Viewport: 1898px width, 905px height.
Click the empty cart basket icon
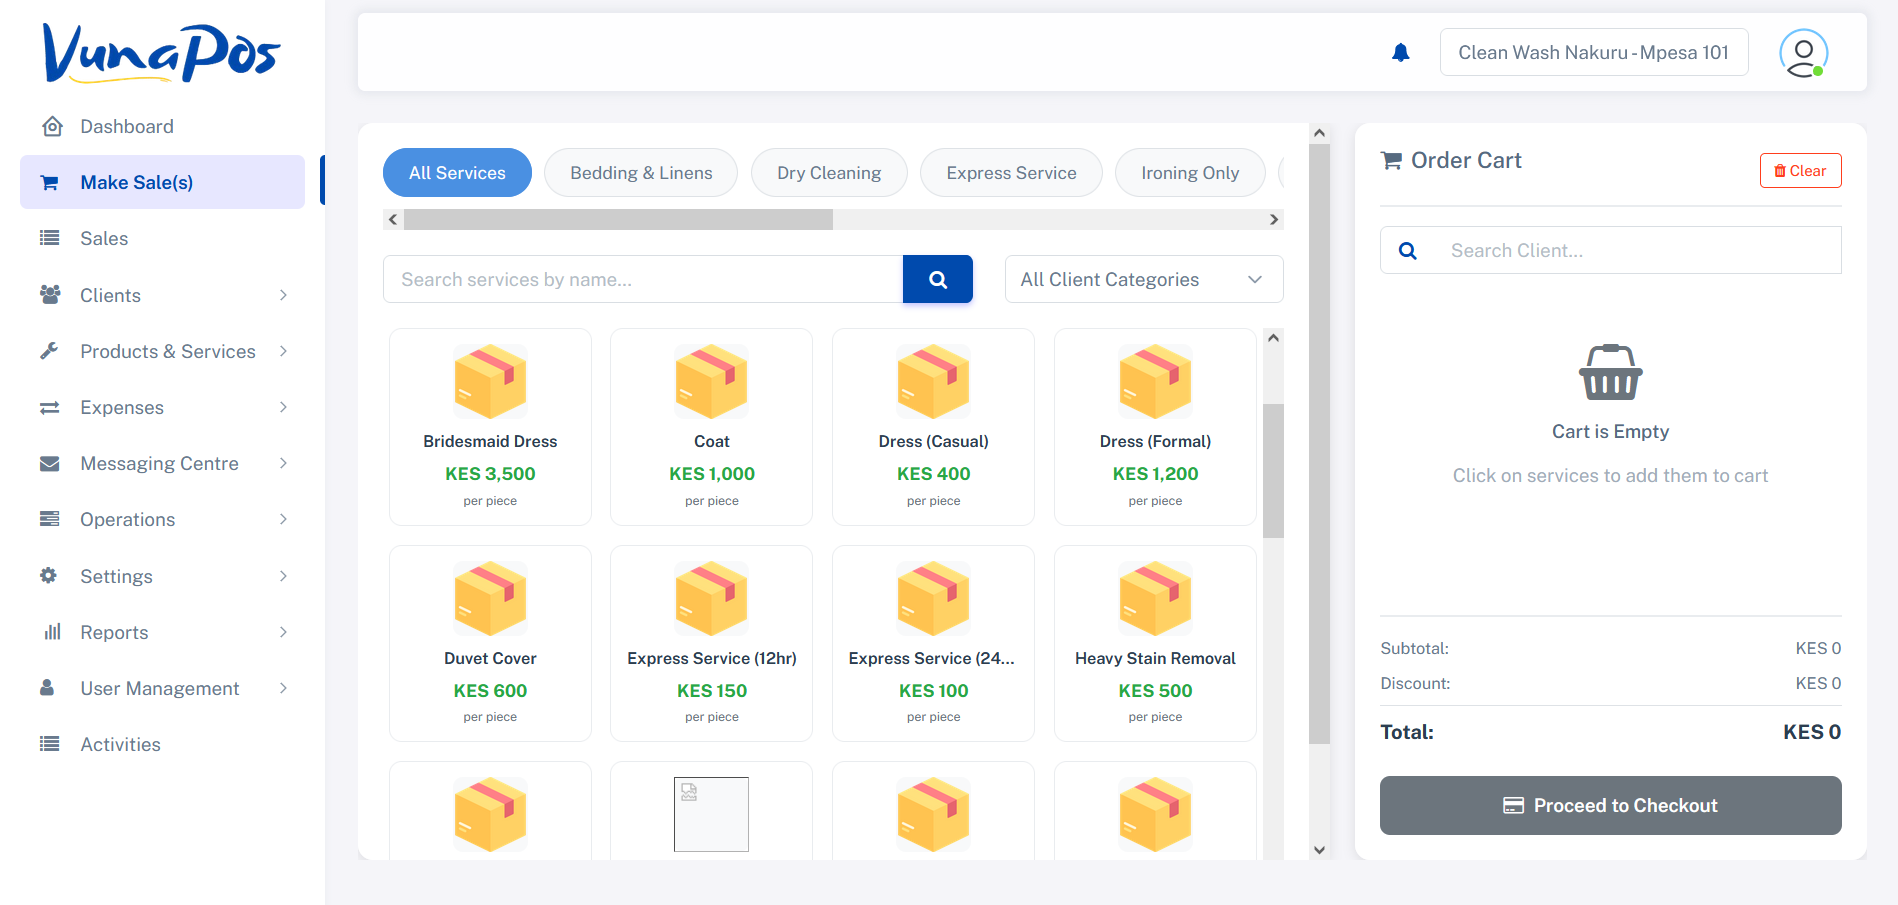click(1610, 372)
